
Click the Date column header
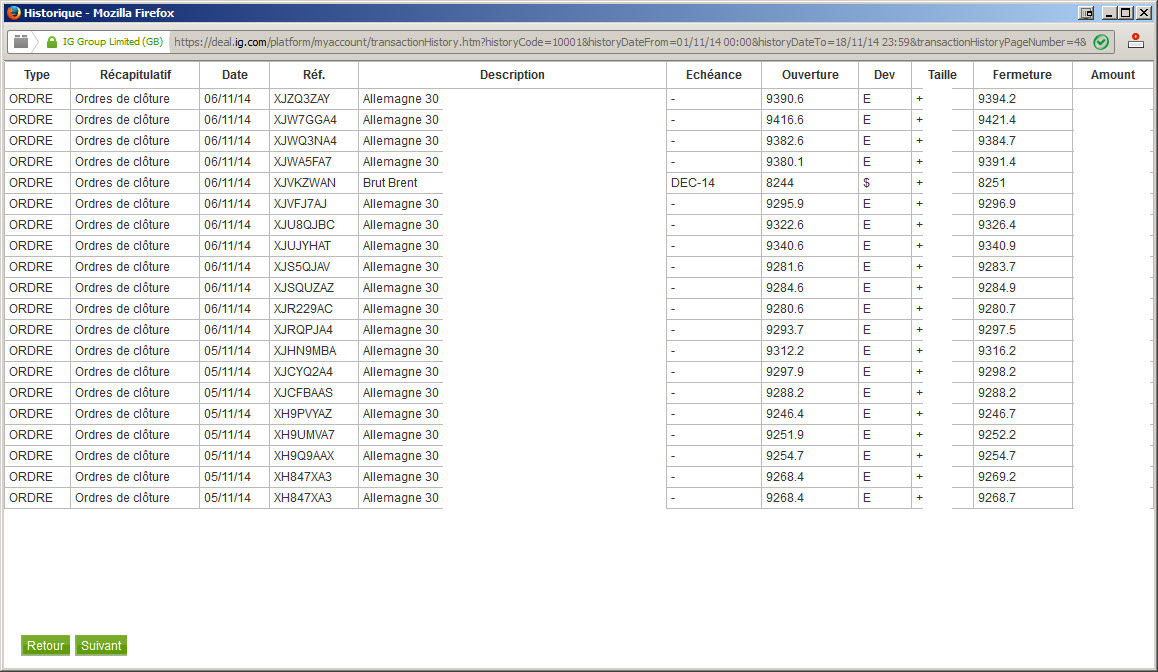pyautogui.click(x=235, y=75)
